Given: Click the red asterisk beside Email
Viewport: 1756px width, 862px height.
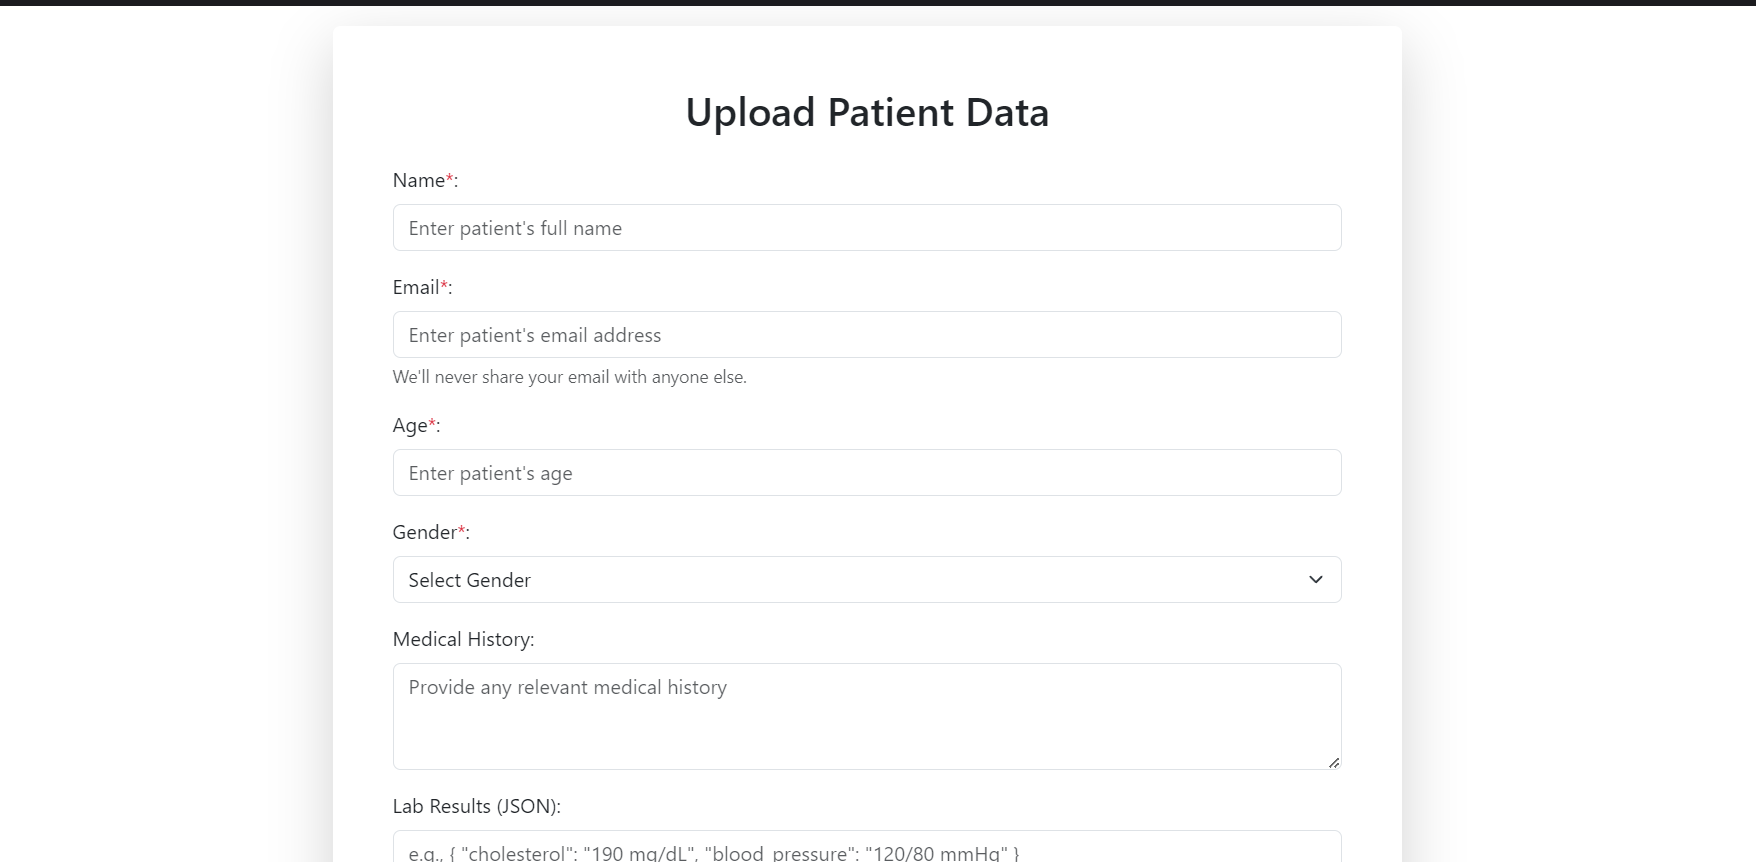Looking at the screenshot, I should click(x=444, y=286).
